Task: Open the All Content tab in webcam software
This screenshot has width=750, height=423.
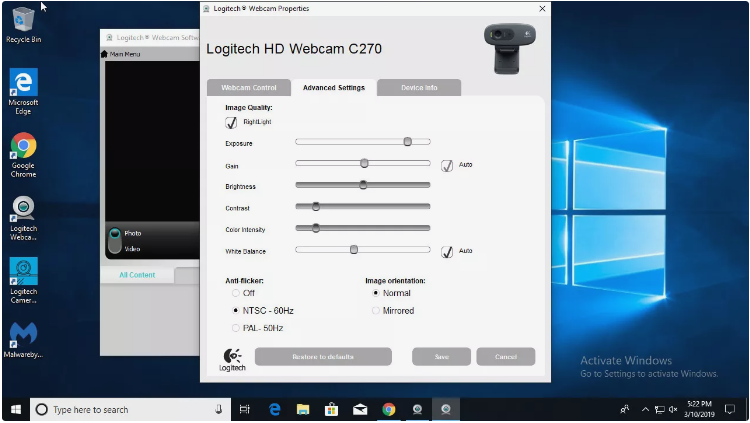Action: (137, 275)
